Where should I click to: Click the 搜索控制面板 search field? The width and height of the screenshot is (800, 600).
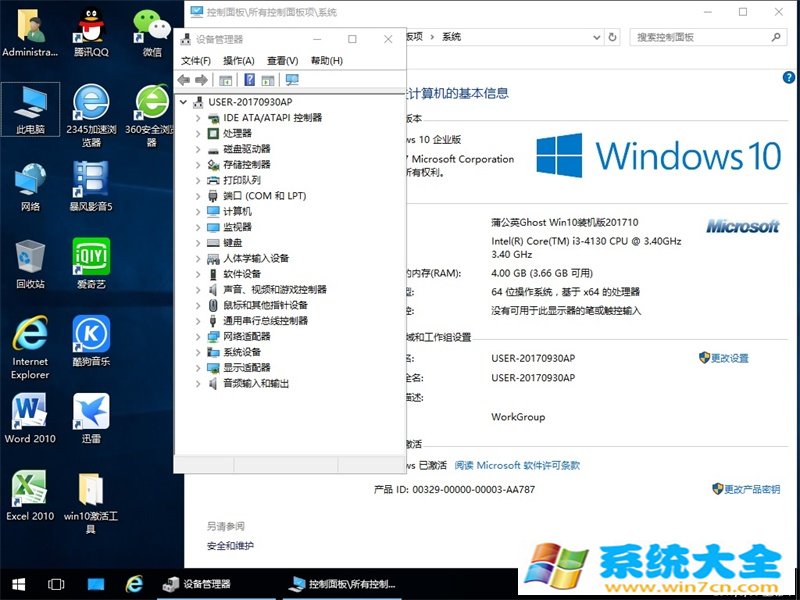point(709,37)
